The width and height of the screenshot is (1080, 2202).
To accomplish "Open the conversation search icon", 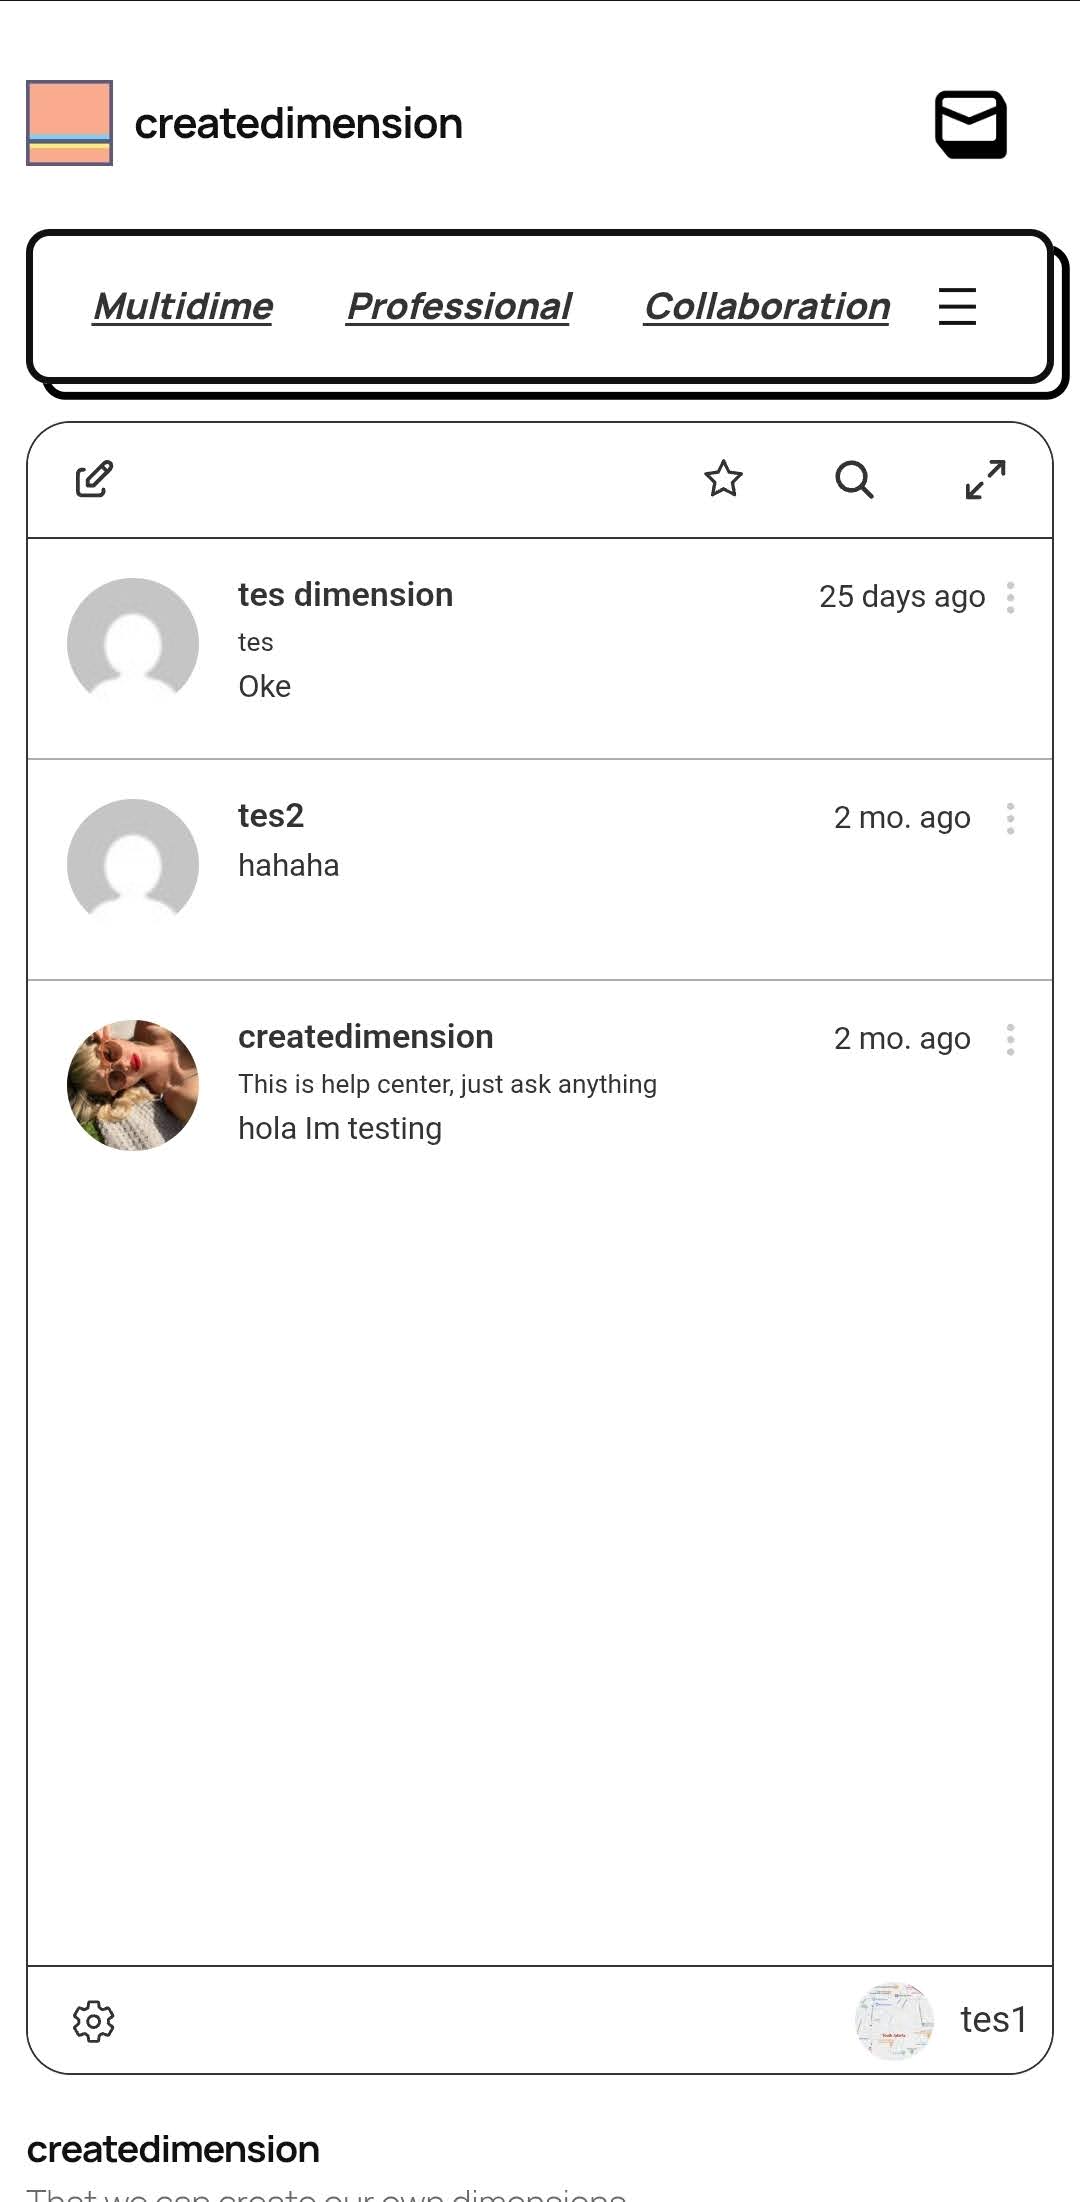I will coord(854,479).
